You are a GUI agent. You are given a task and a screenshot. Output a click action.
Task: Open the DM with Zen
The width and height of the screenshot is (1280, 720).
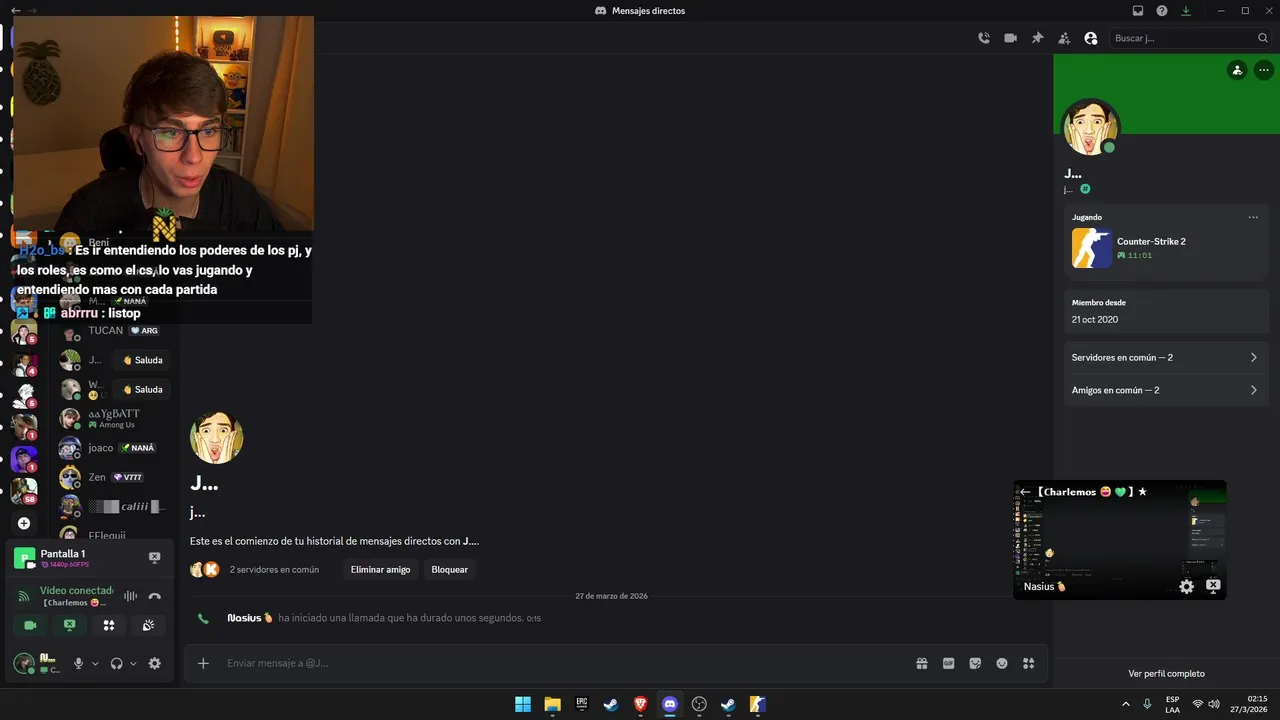click(112, 477)
